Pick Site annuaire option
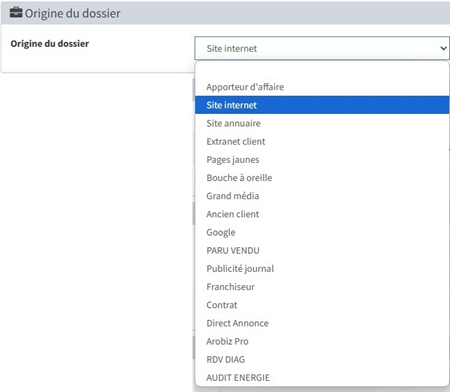This screenshot has width=450, height=392. [322, 123]
